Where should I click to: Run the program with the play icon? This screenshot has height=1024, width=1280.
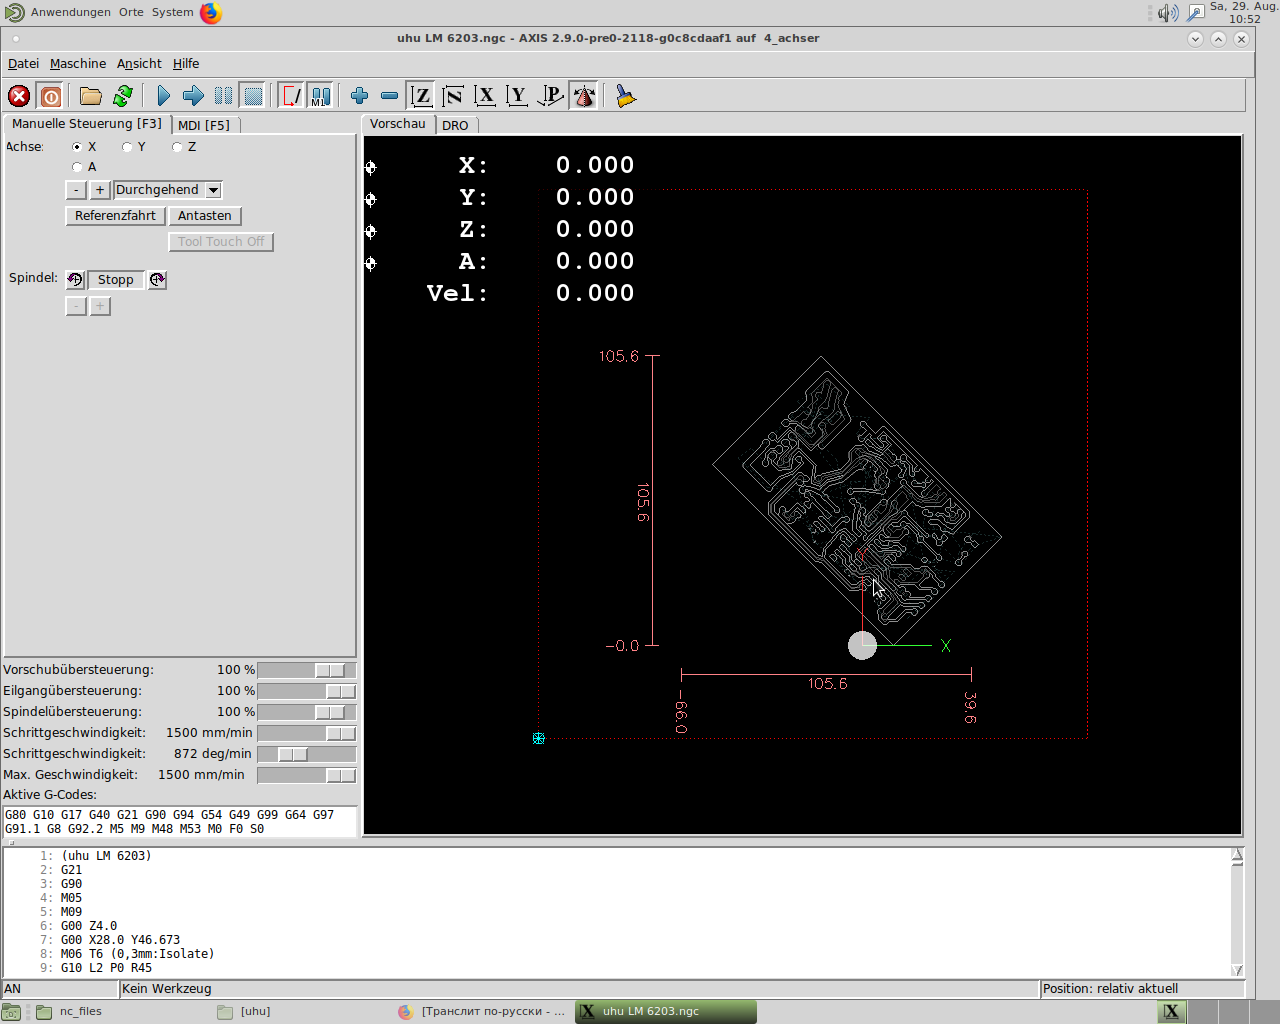(163, 96)
